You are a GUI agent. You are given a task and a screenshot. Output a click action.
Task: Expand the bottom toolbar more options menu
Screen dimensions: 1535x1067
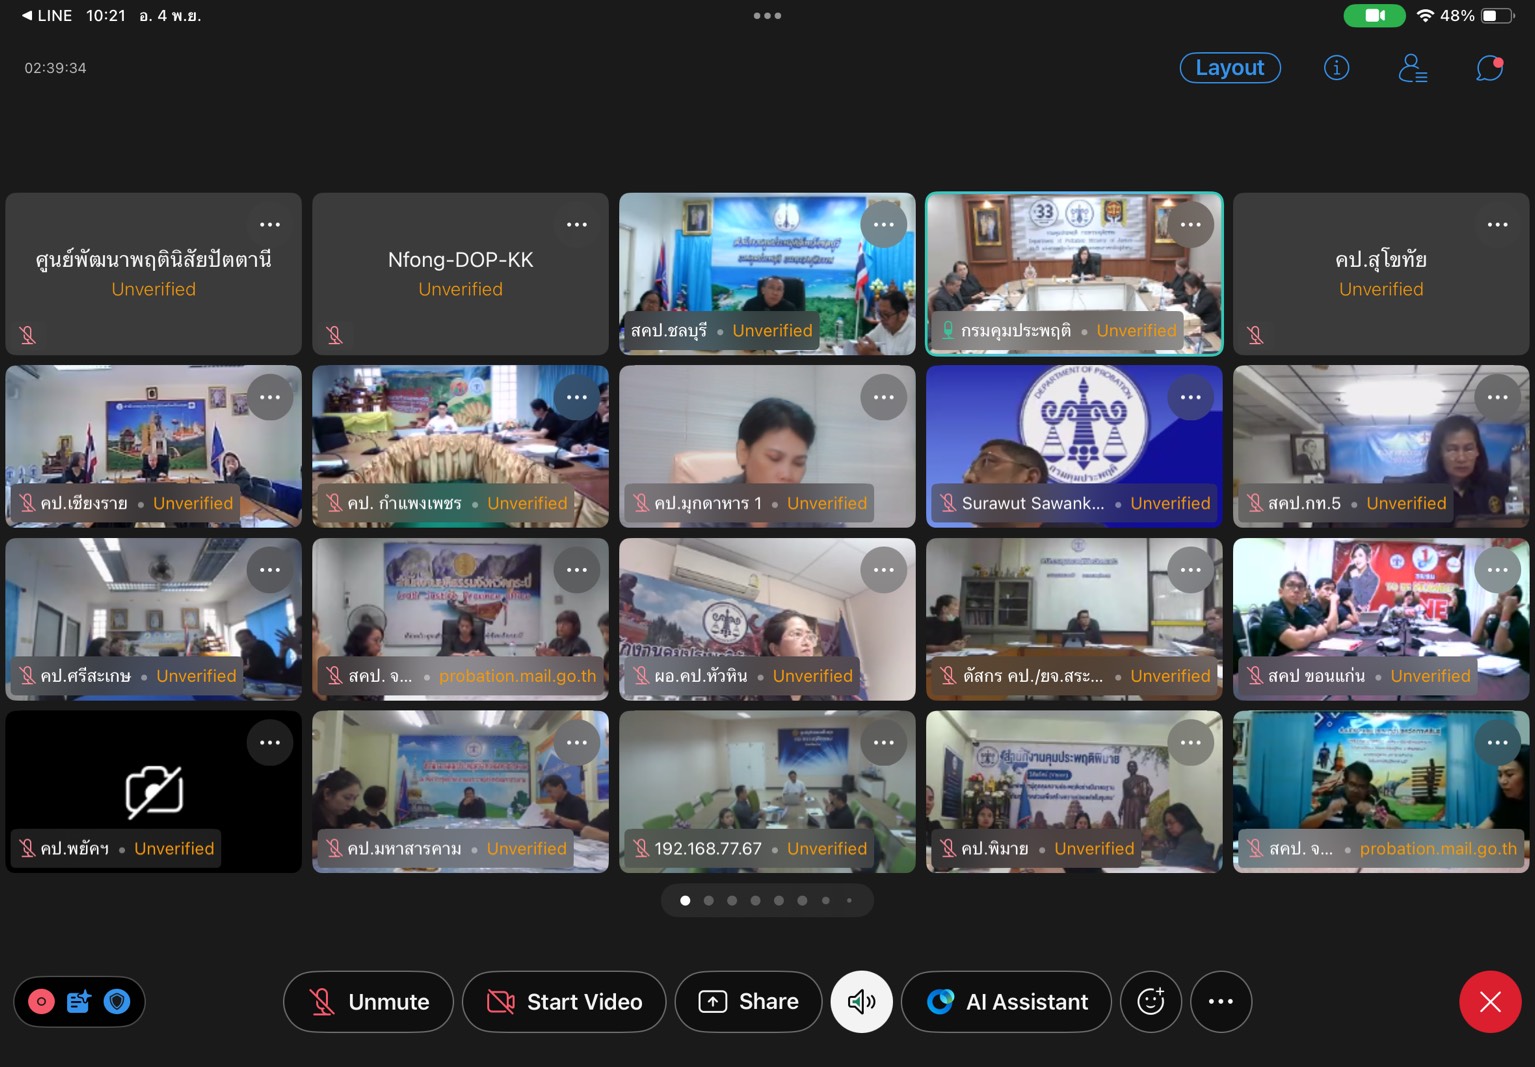[x=1221, y=1001]
